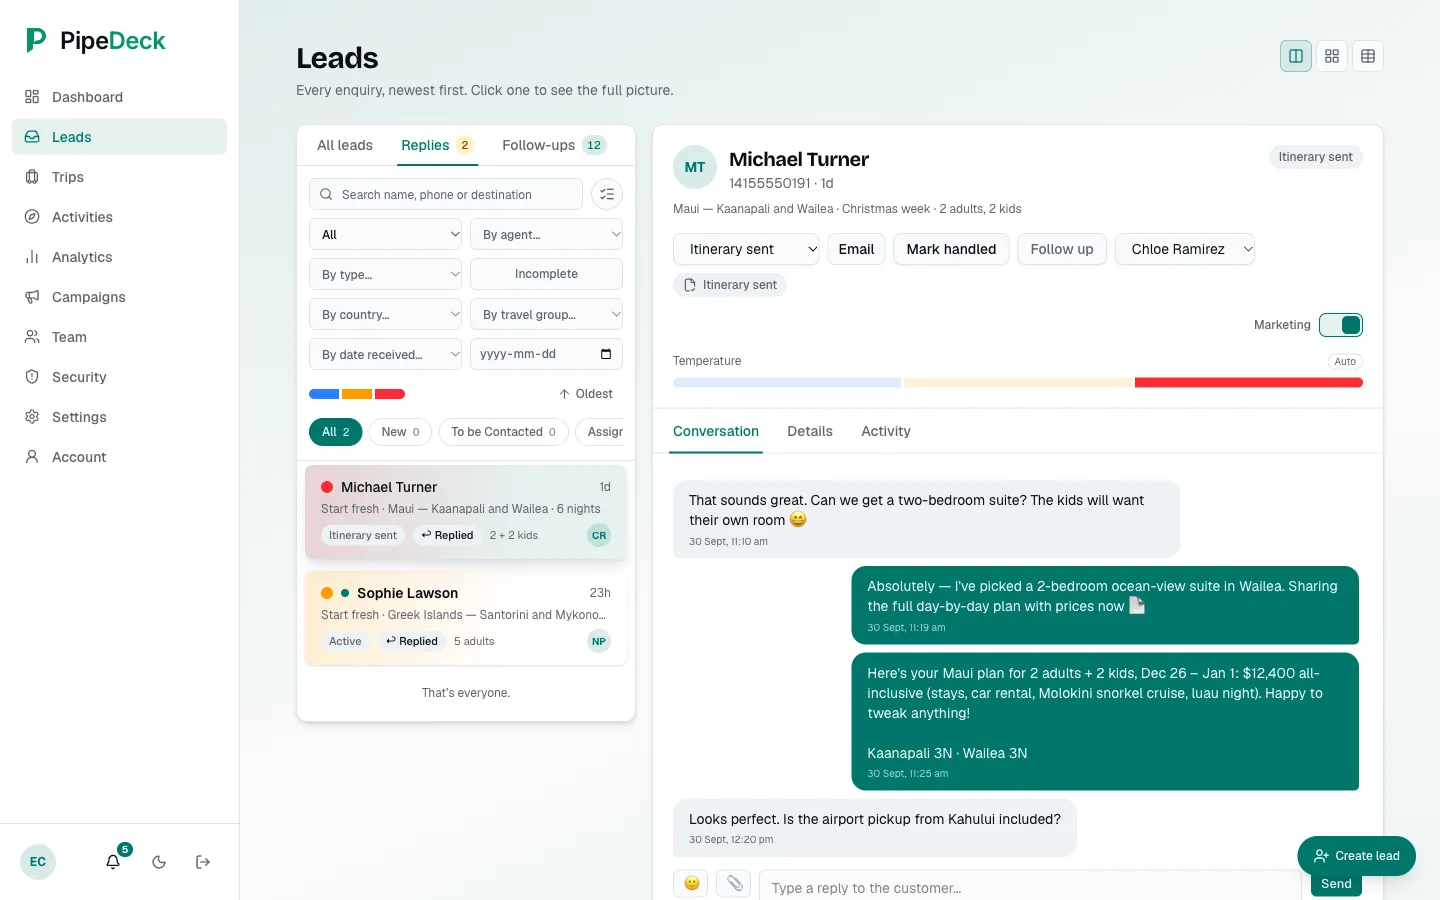Switch to grid card view icon
The image size is (1440, 900).
pos(1332,56)
